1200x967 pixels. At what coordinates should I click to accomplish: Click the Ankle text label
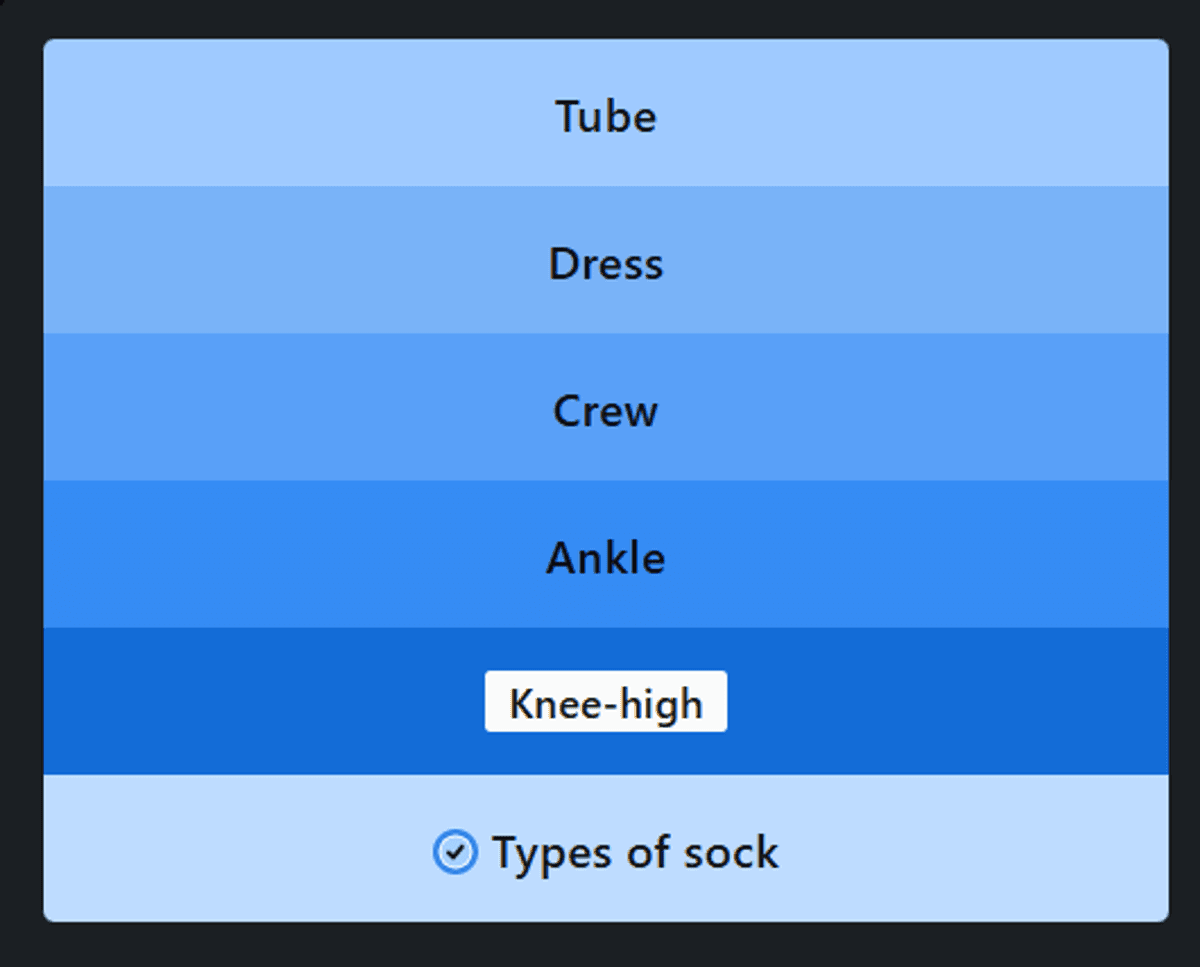pos(606,558)
